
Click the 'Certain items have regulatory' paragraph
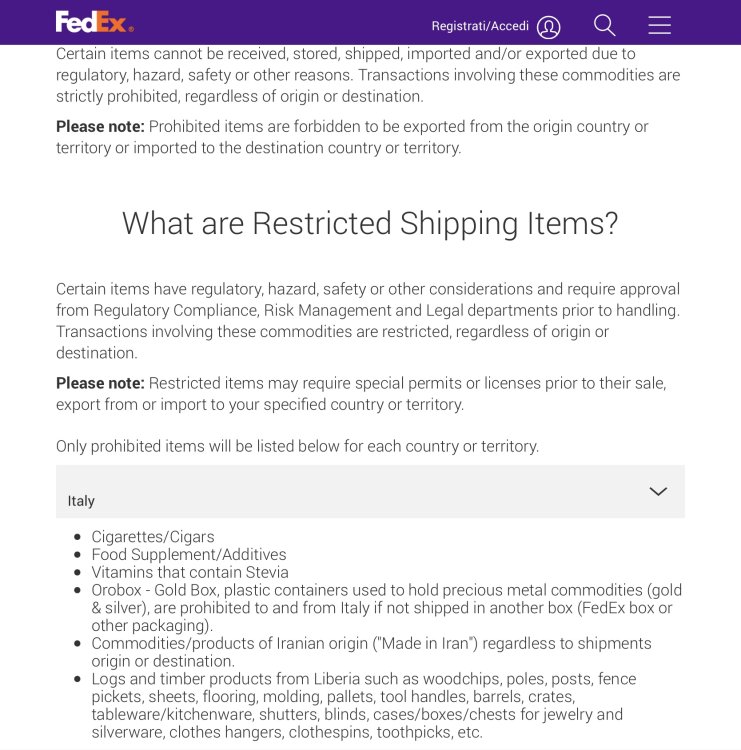[368, 320]
